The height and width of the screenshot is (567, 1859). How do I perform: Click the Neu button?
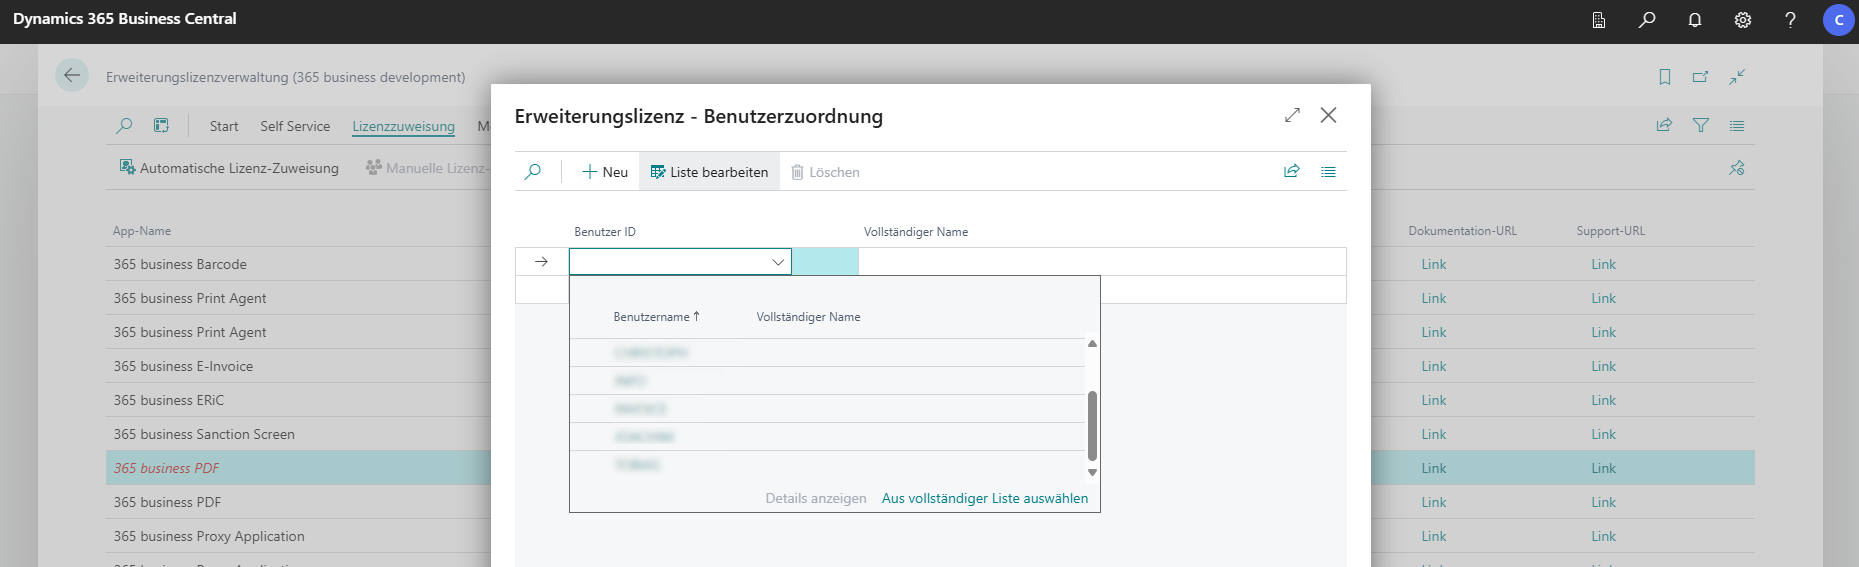(x=605, y=172)
